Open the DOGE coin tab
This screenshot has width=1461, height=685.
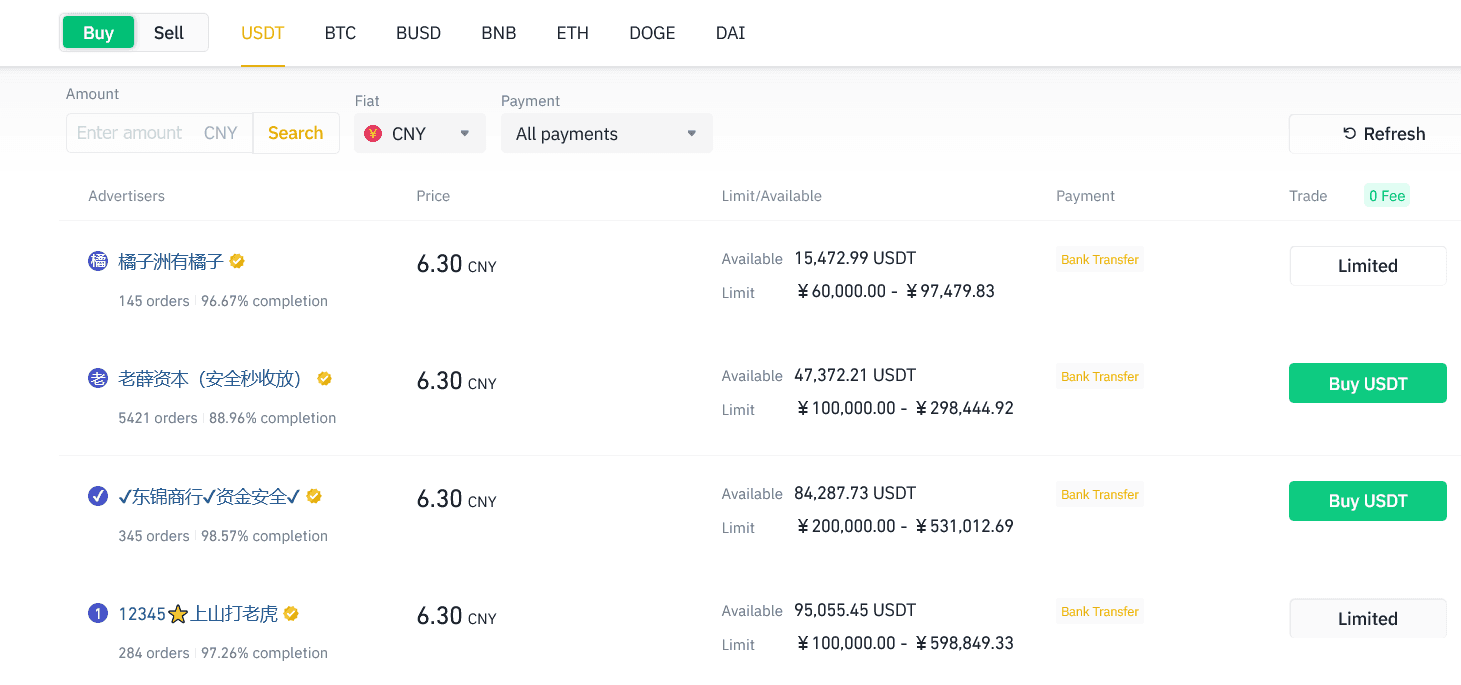coord(652,33)
